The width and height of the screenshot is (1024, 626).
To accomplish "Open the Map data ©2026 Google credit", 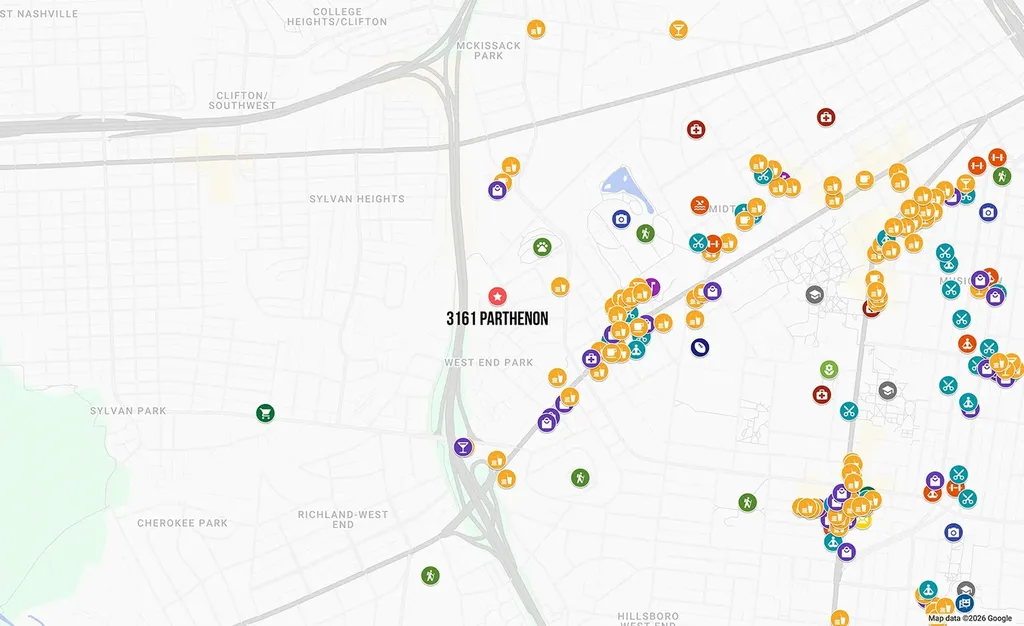I will pyautogui.click(x=970, y=618).
